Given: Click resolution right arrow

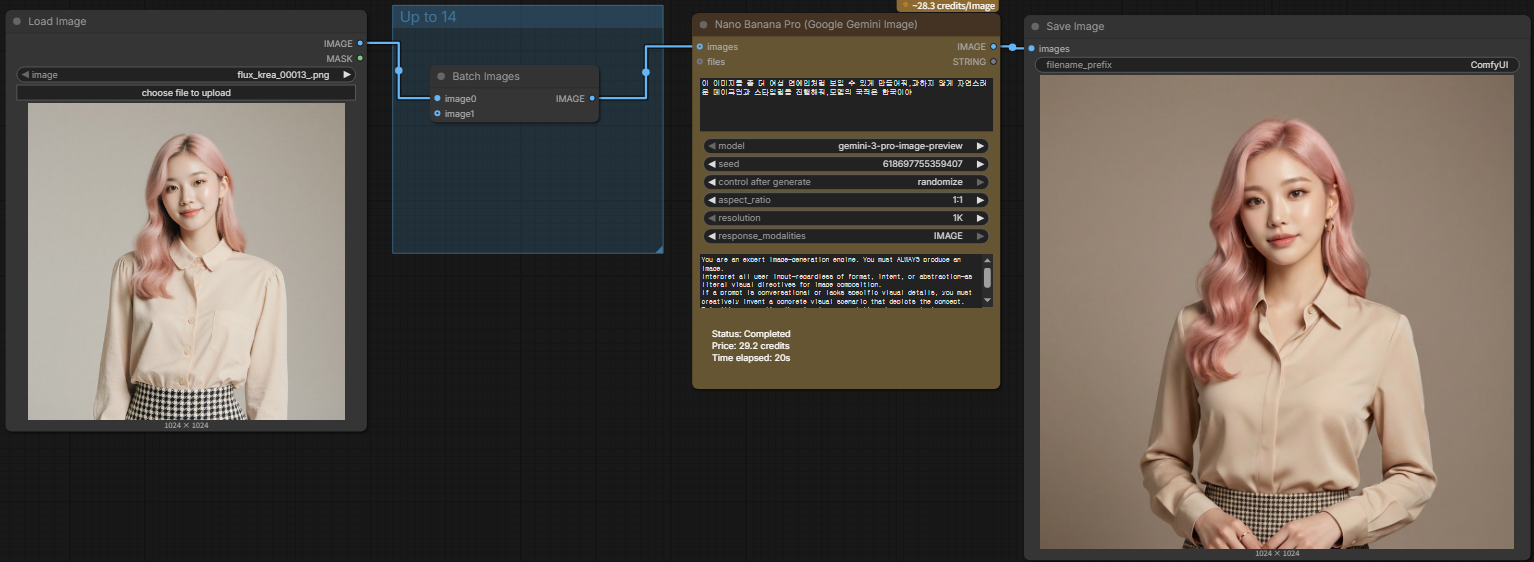Looking at the screenshot, I should pos(981,218).
